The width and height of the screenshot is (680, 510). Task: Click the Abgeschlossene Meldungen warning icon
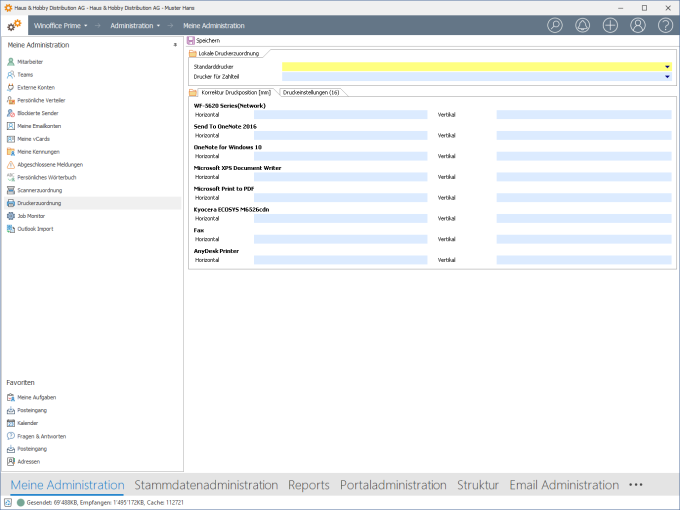[11, 164]
